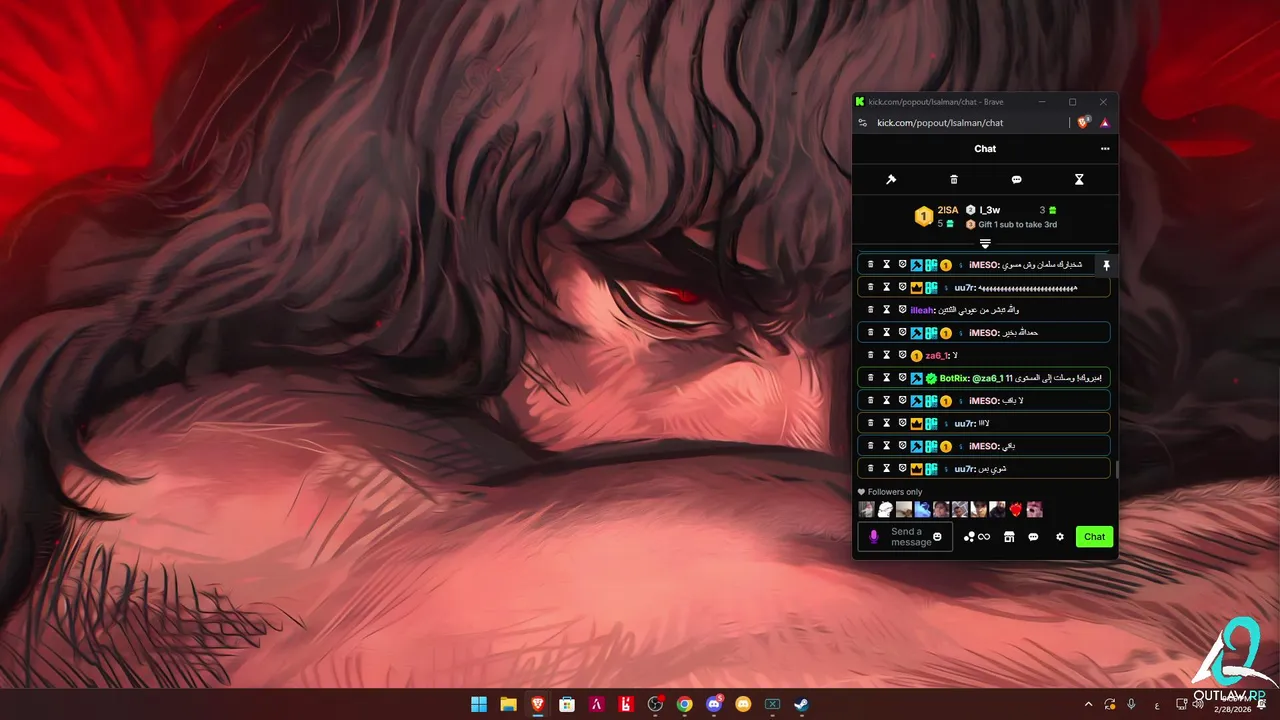1280x720 pixels.
Task: Click the microphone icon in system tray
Action: click(x=1132, y=705)
